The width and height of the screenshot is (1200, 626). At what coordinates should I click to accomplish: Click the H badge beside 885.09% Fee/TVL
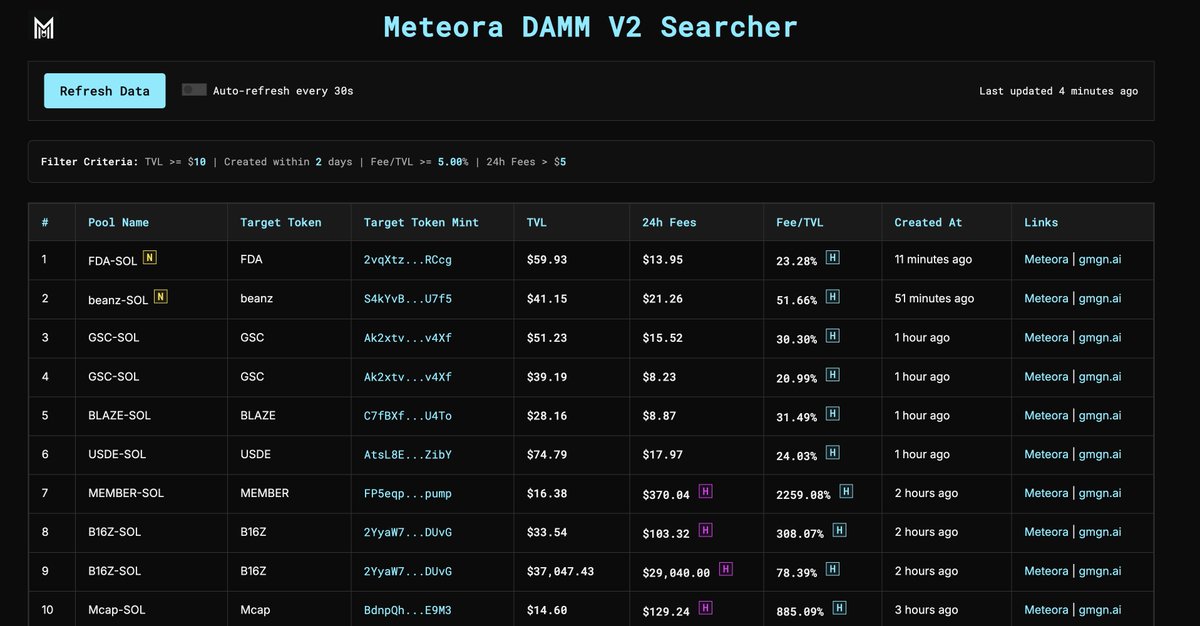(x=839, y=608)
